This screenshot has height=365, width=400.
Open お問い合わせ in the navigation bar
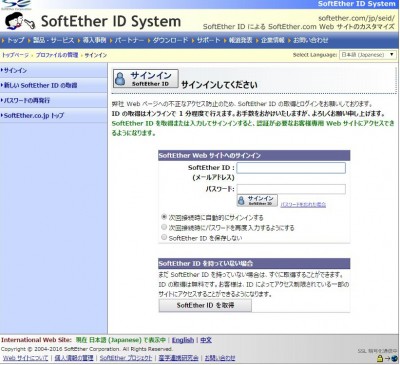pyautogui.click(x=311, y=40)
